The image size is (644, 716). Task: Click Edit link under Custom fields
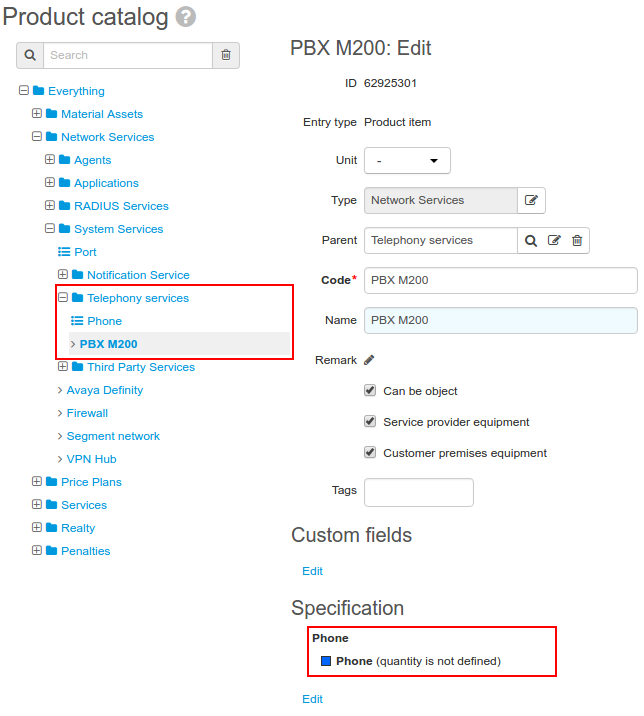click(x=312, y=571)
